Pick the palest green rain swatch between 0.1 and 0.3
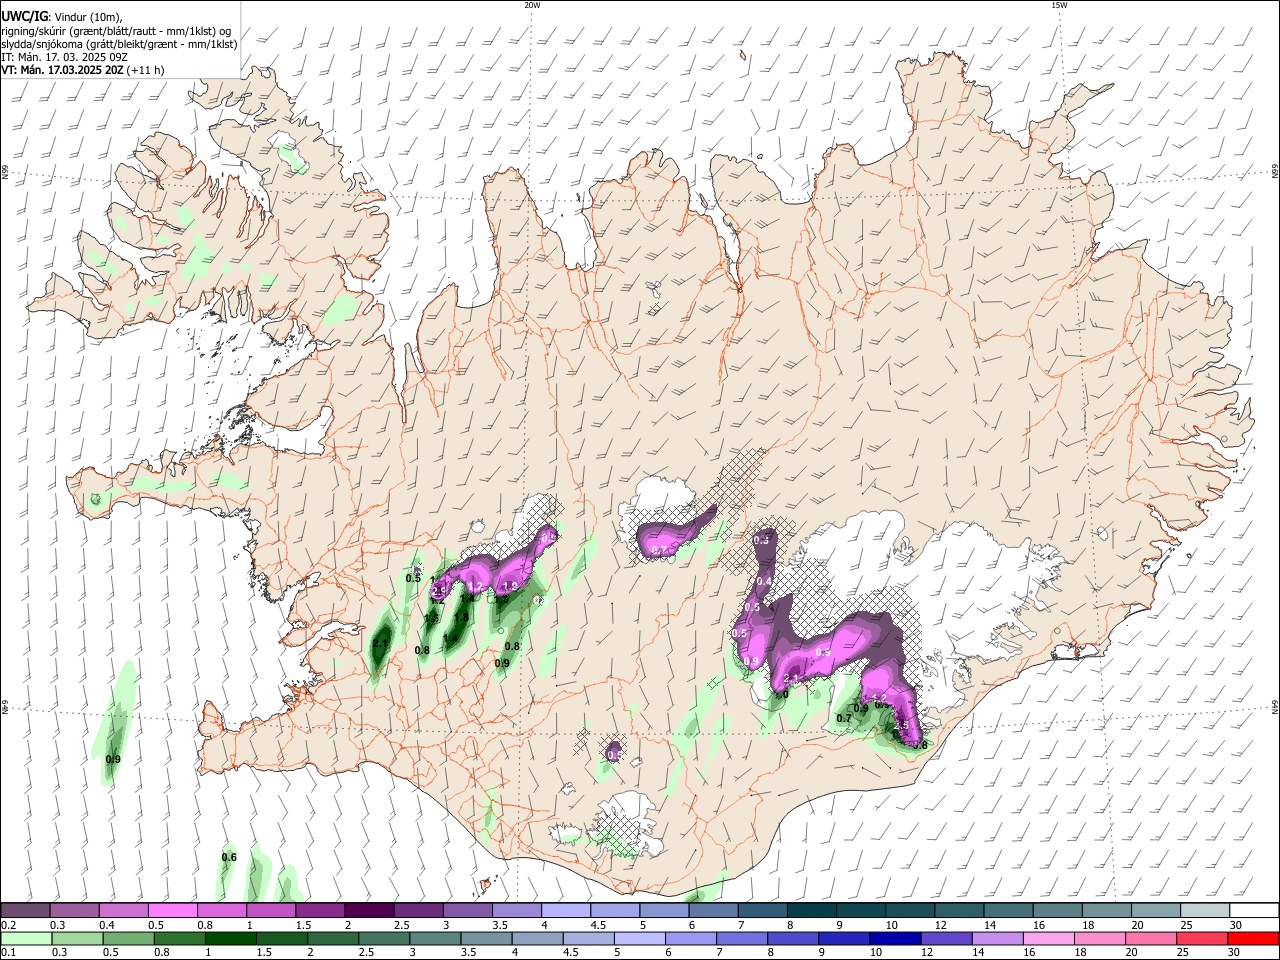Viewport: 1280px width, 960px height. click(25, 938)
